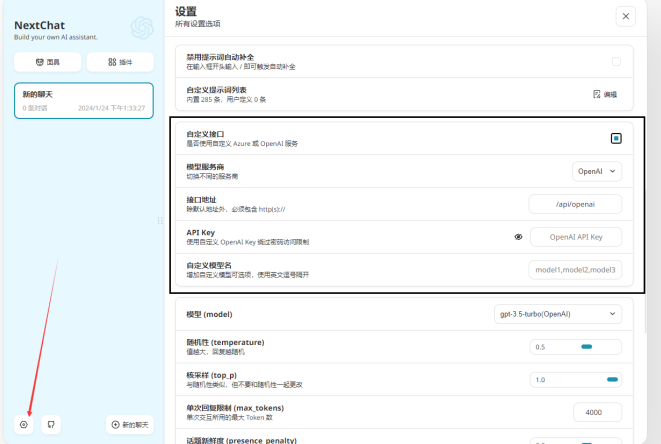Focus the OpenAI API Key input

pos(576,237)
